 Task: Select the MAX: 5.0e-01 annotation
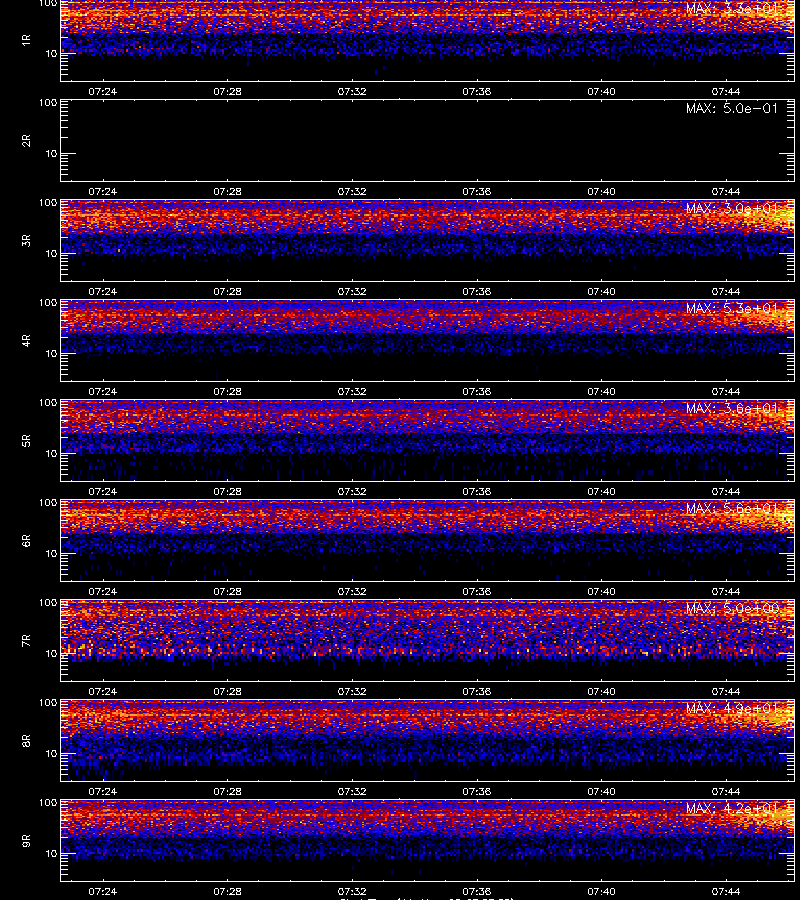(x=732, y=108)
